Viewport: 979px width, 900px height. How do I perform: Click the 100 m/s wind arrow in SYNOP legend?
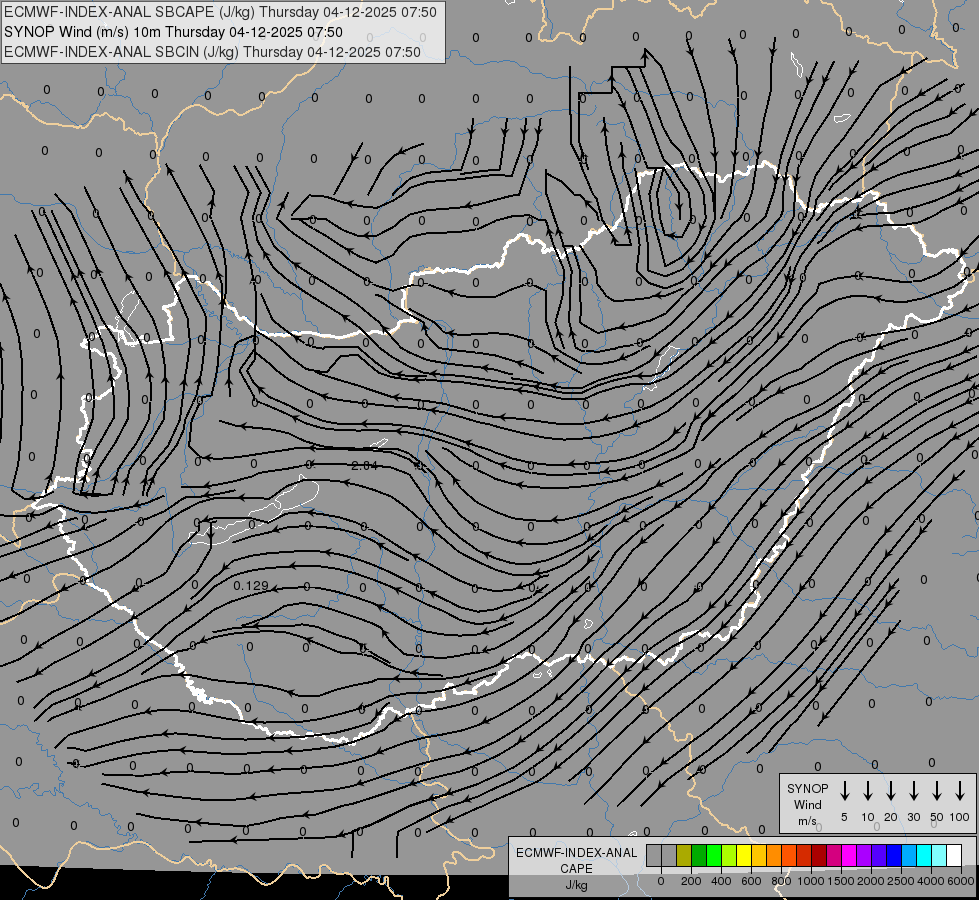(x=960, y=791)
